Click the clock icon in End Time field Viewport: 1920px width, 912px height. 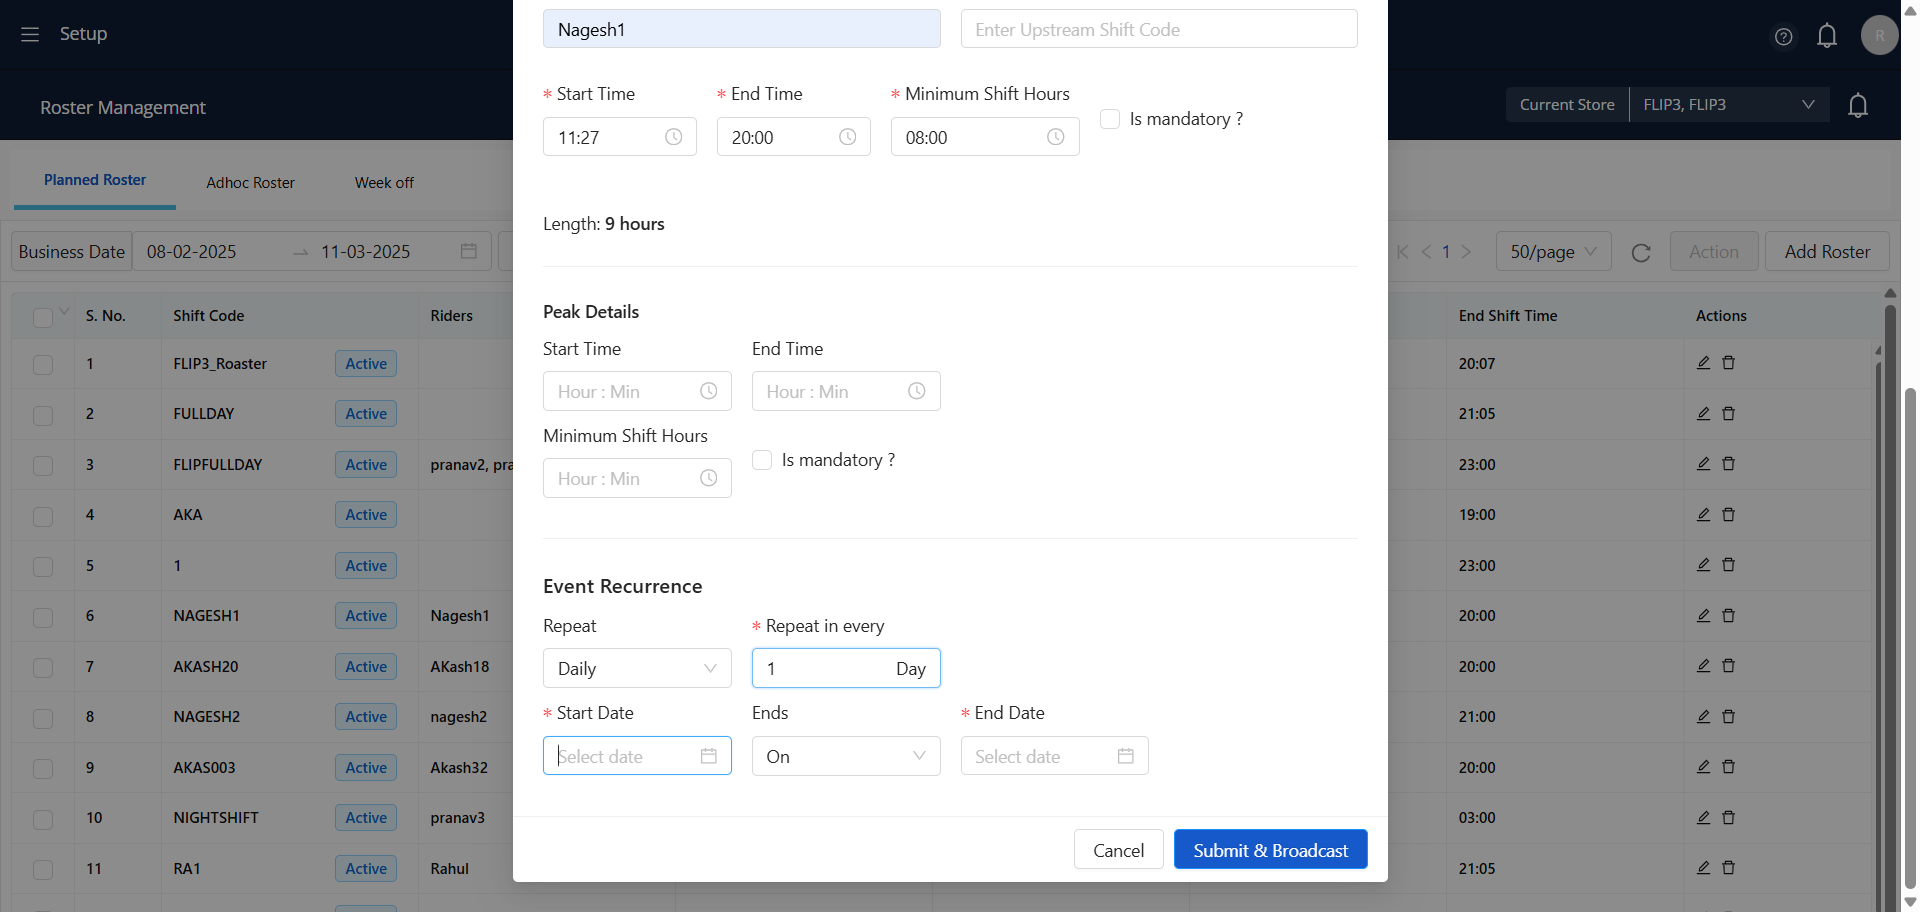coord(847,137)
